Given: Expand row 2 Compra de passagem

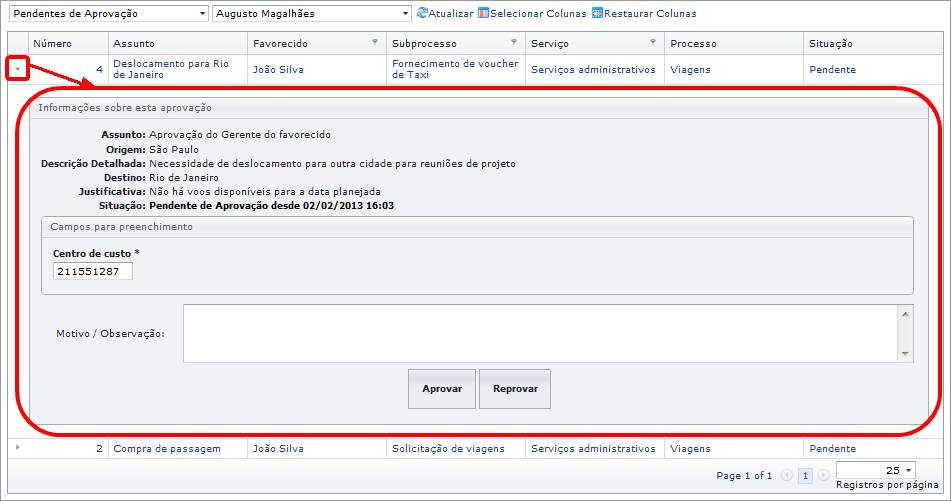Looking at the screenshot, I should (18, 448).
